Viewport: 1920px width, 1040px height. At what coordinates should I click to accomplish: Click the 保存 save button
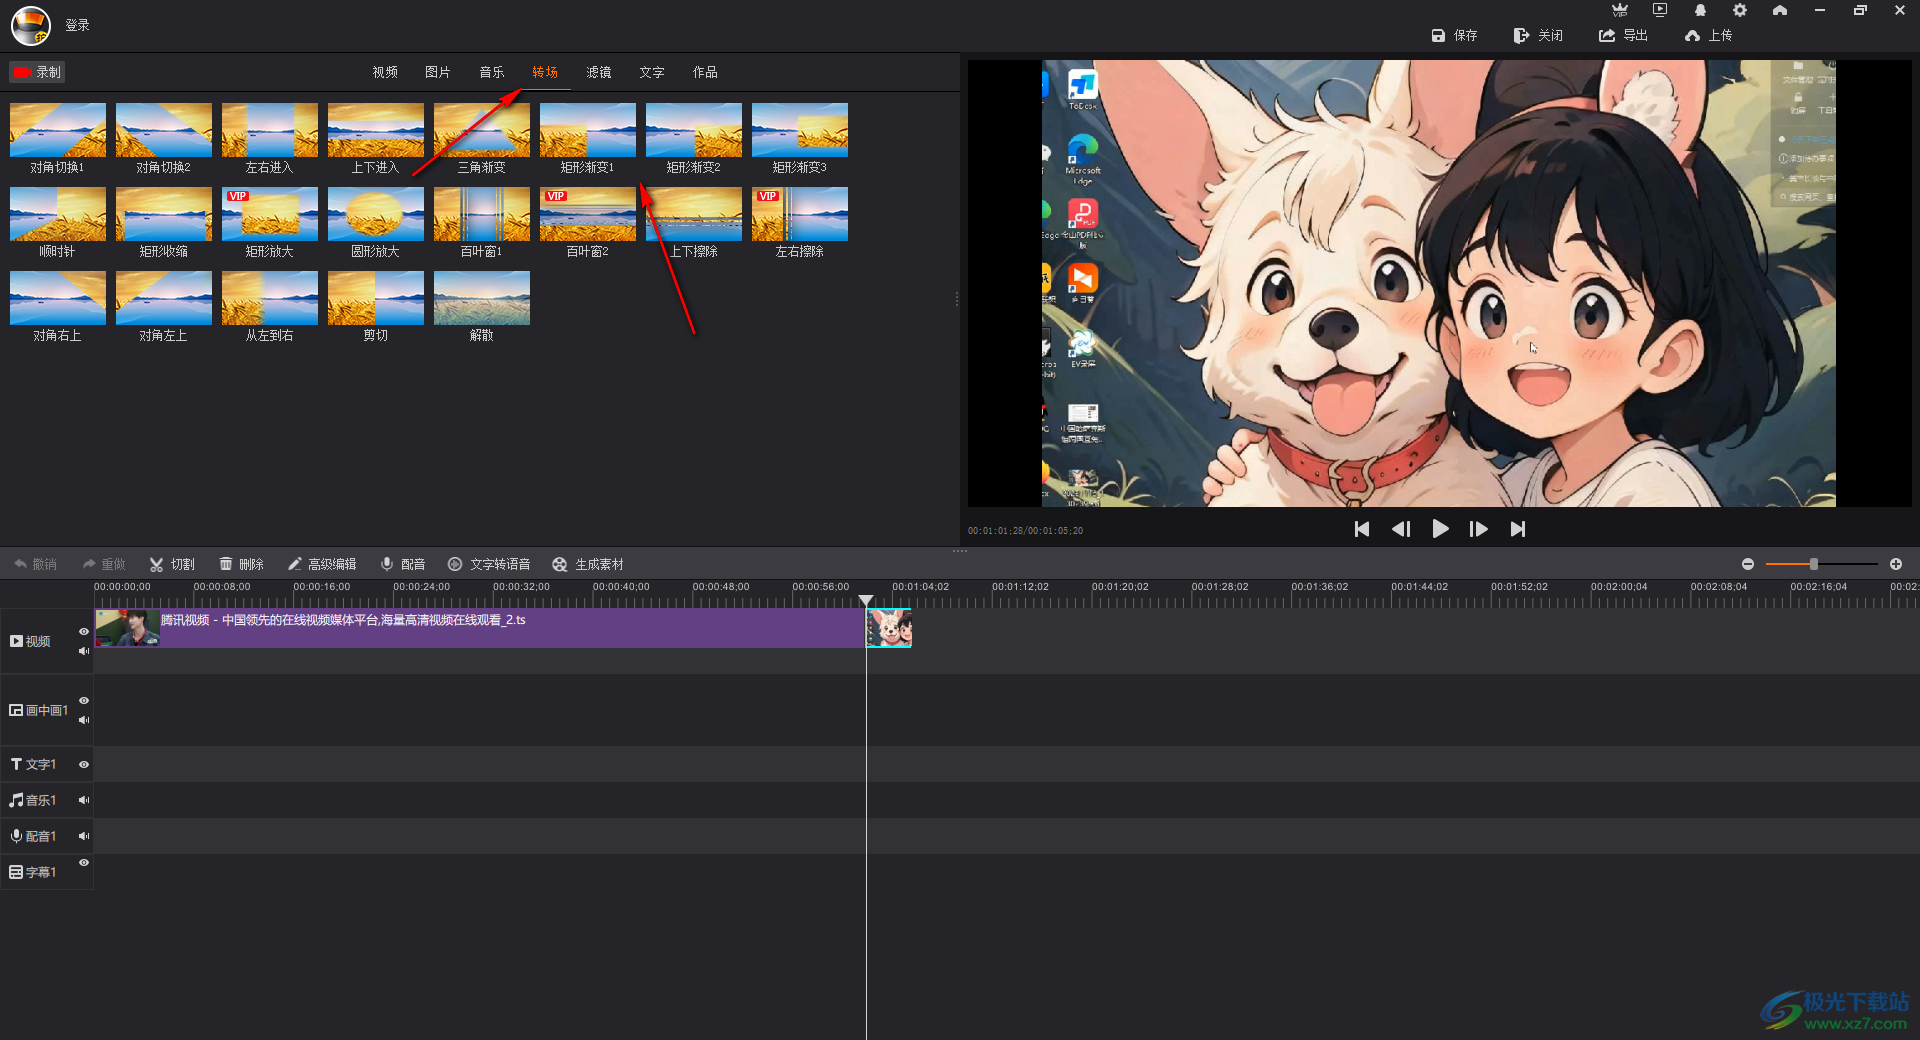pyautogui.click(x=1454, y=35)
